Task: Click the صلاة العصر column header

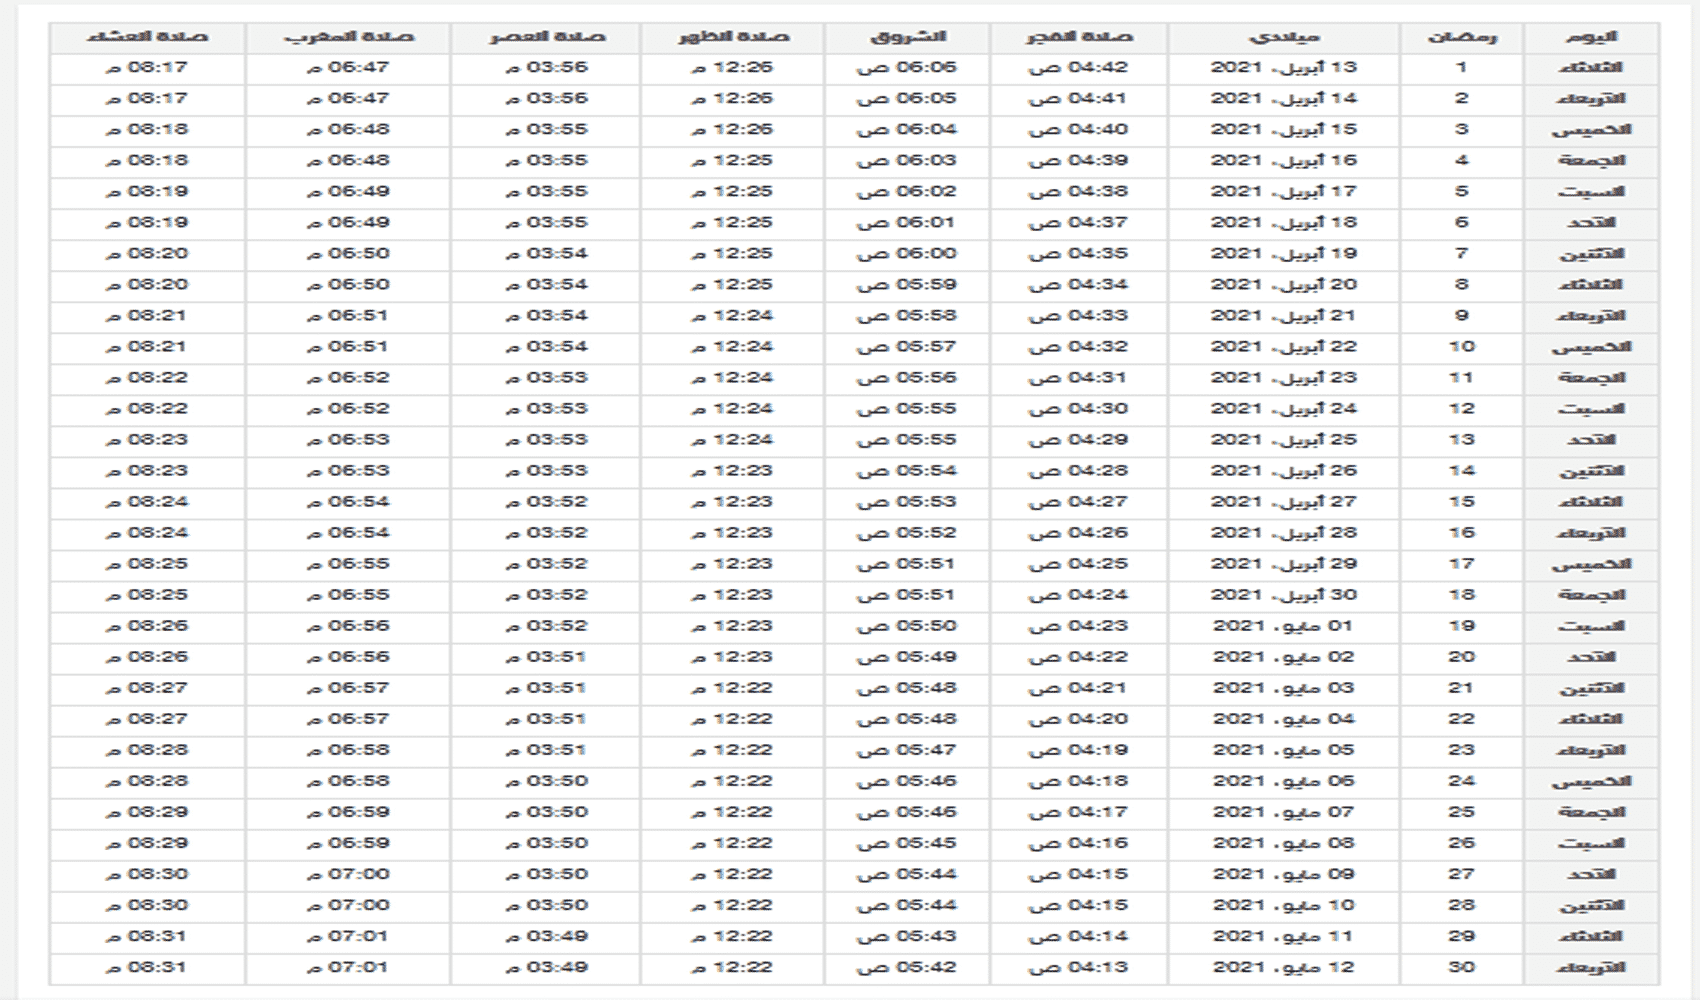Action: tap(545, 37)
